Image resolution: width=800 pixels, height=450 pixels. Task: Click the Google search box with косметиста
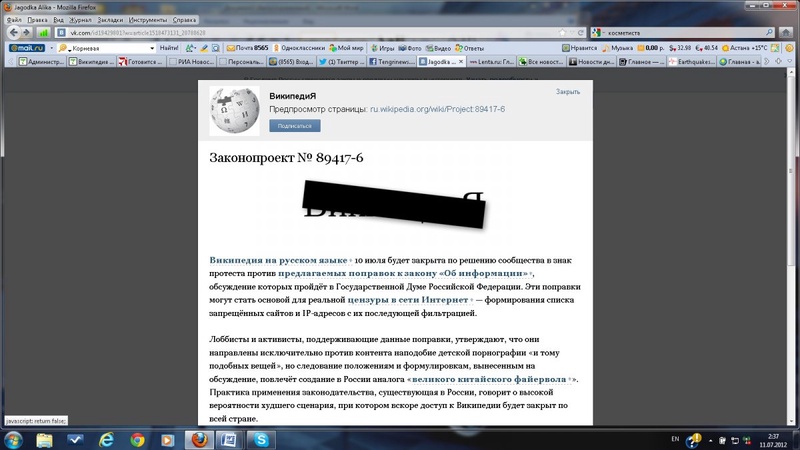pyautogui.click(x=685, y=33)
